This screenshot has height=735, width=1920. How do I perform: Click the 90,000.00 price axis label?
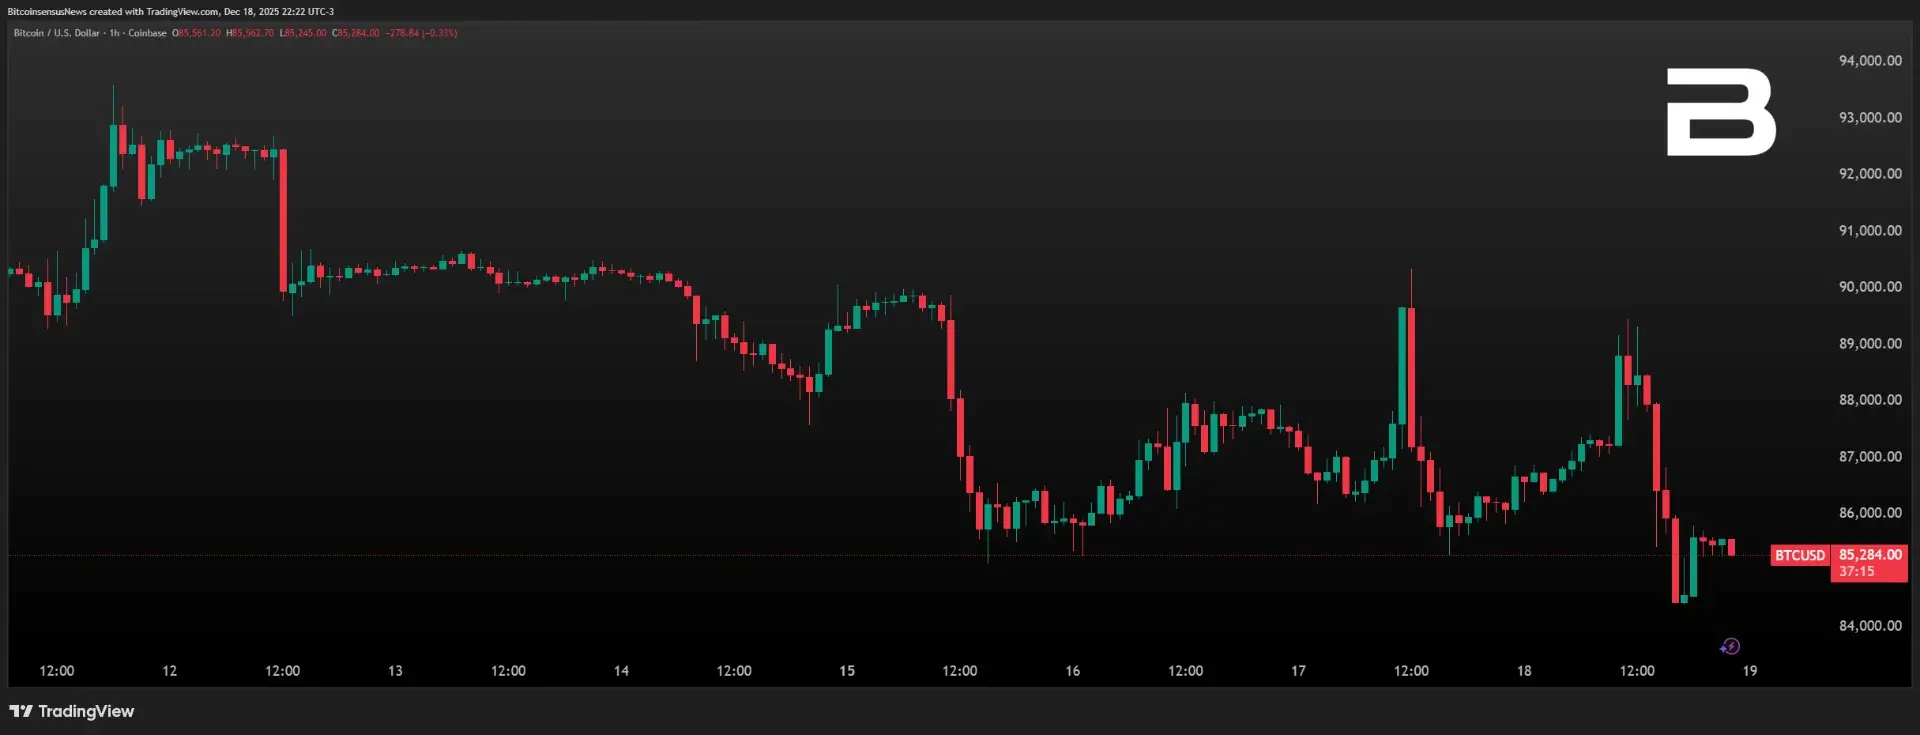[1869, 287]
